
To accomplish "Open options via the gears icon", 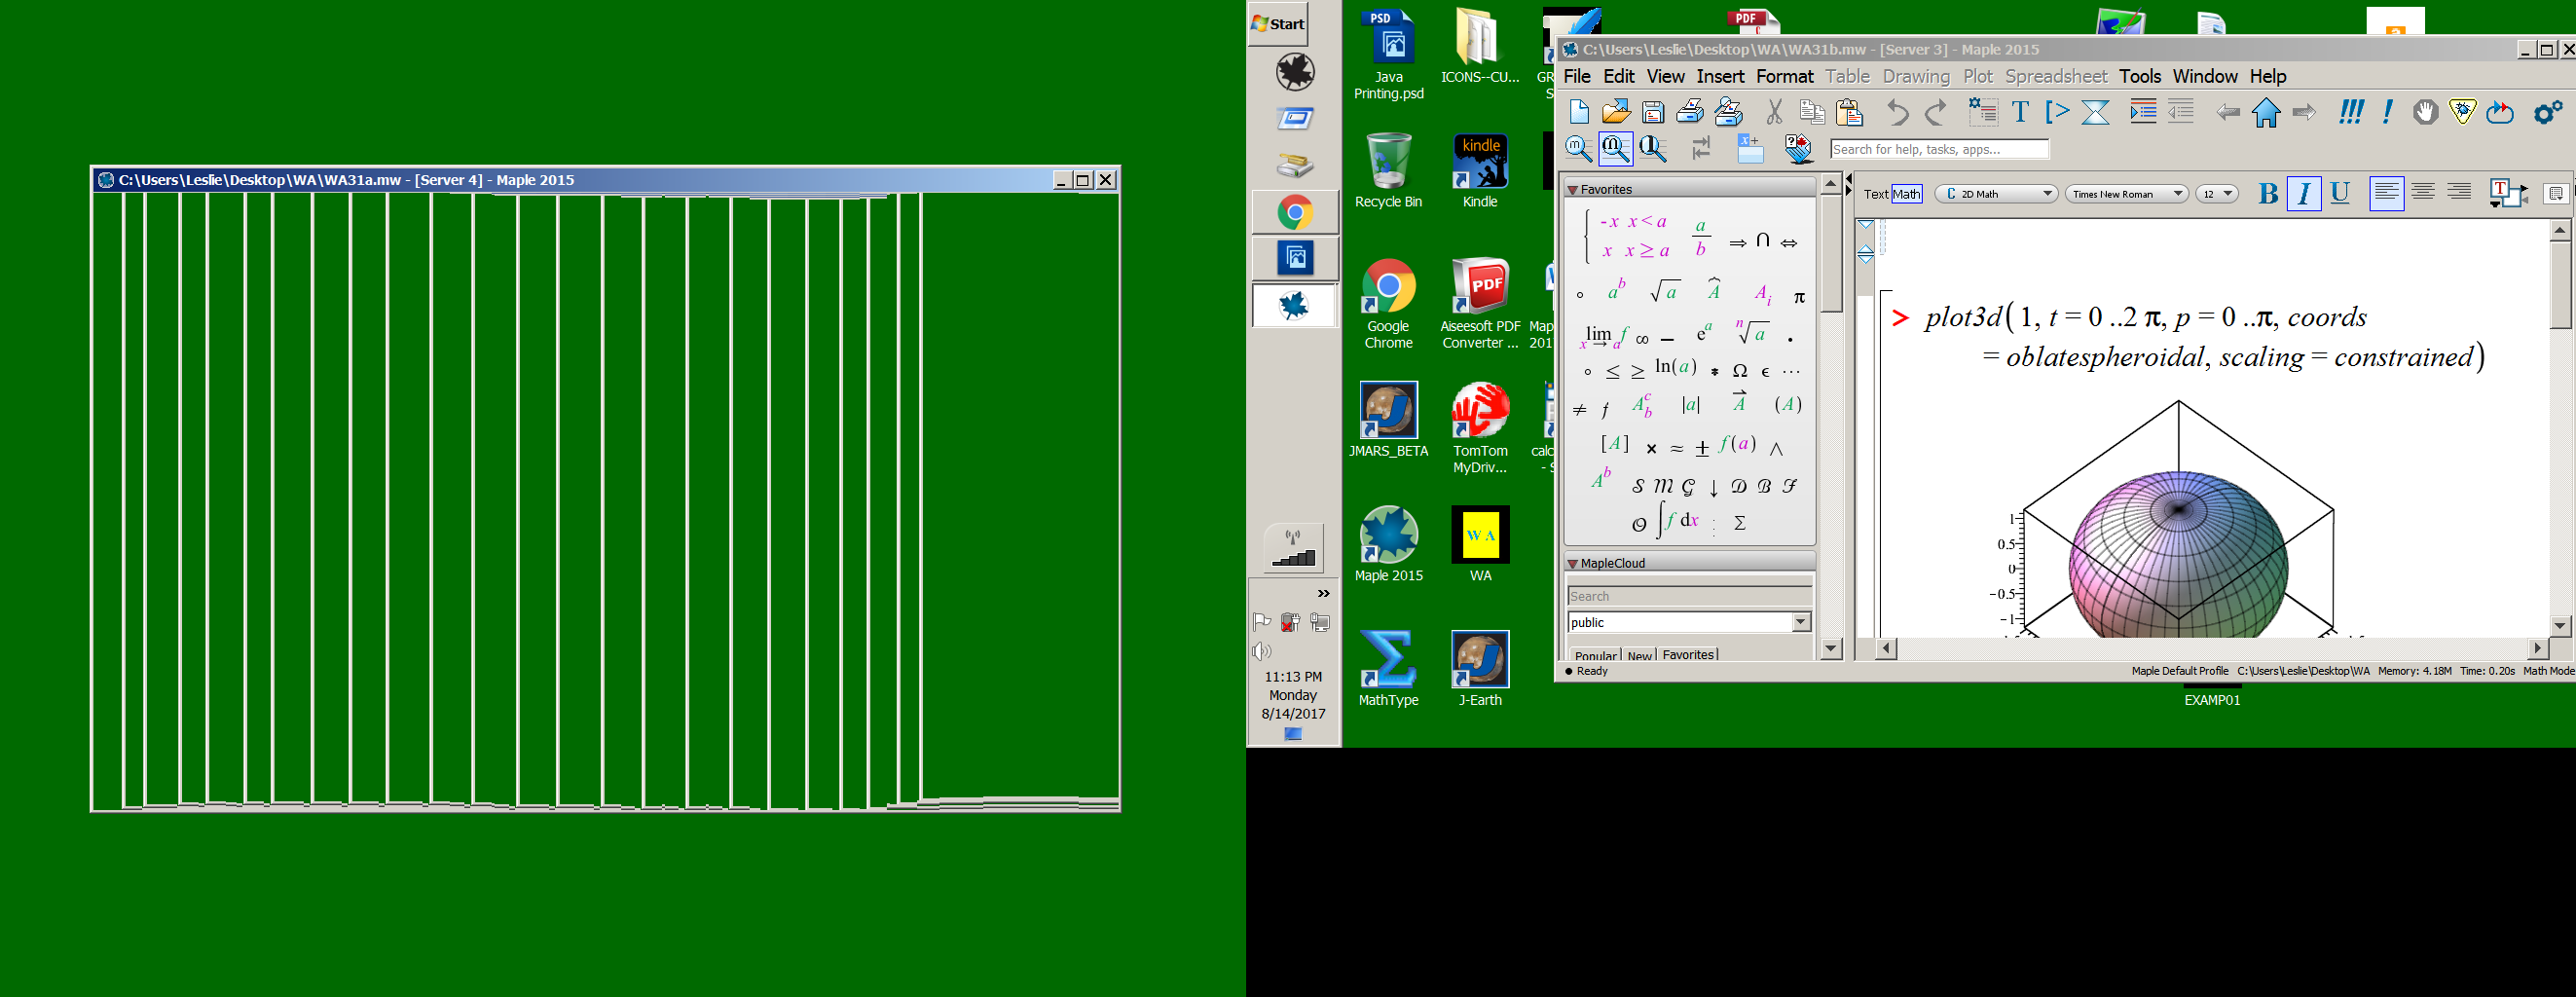I will pos(2548,112).
